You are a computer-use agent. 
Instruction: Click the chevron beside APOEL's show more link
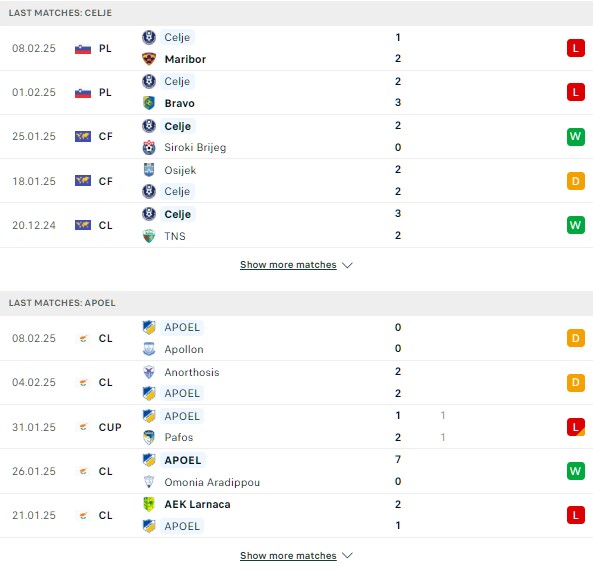point(347,555)
